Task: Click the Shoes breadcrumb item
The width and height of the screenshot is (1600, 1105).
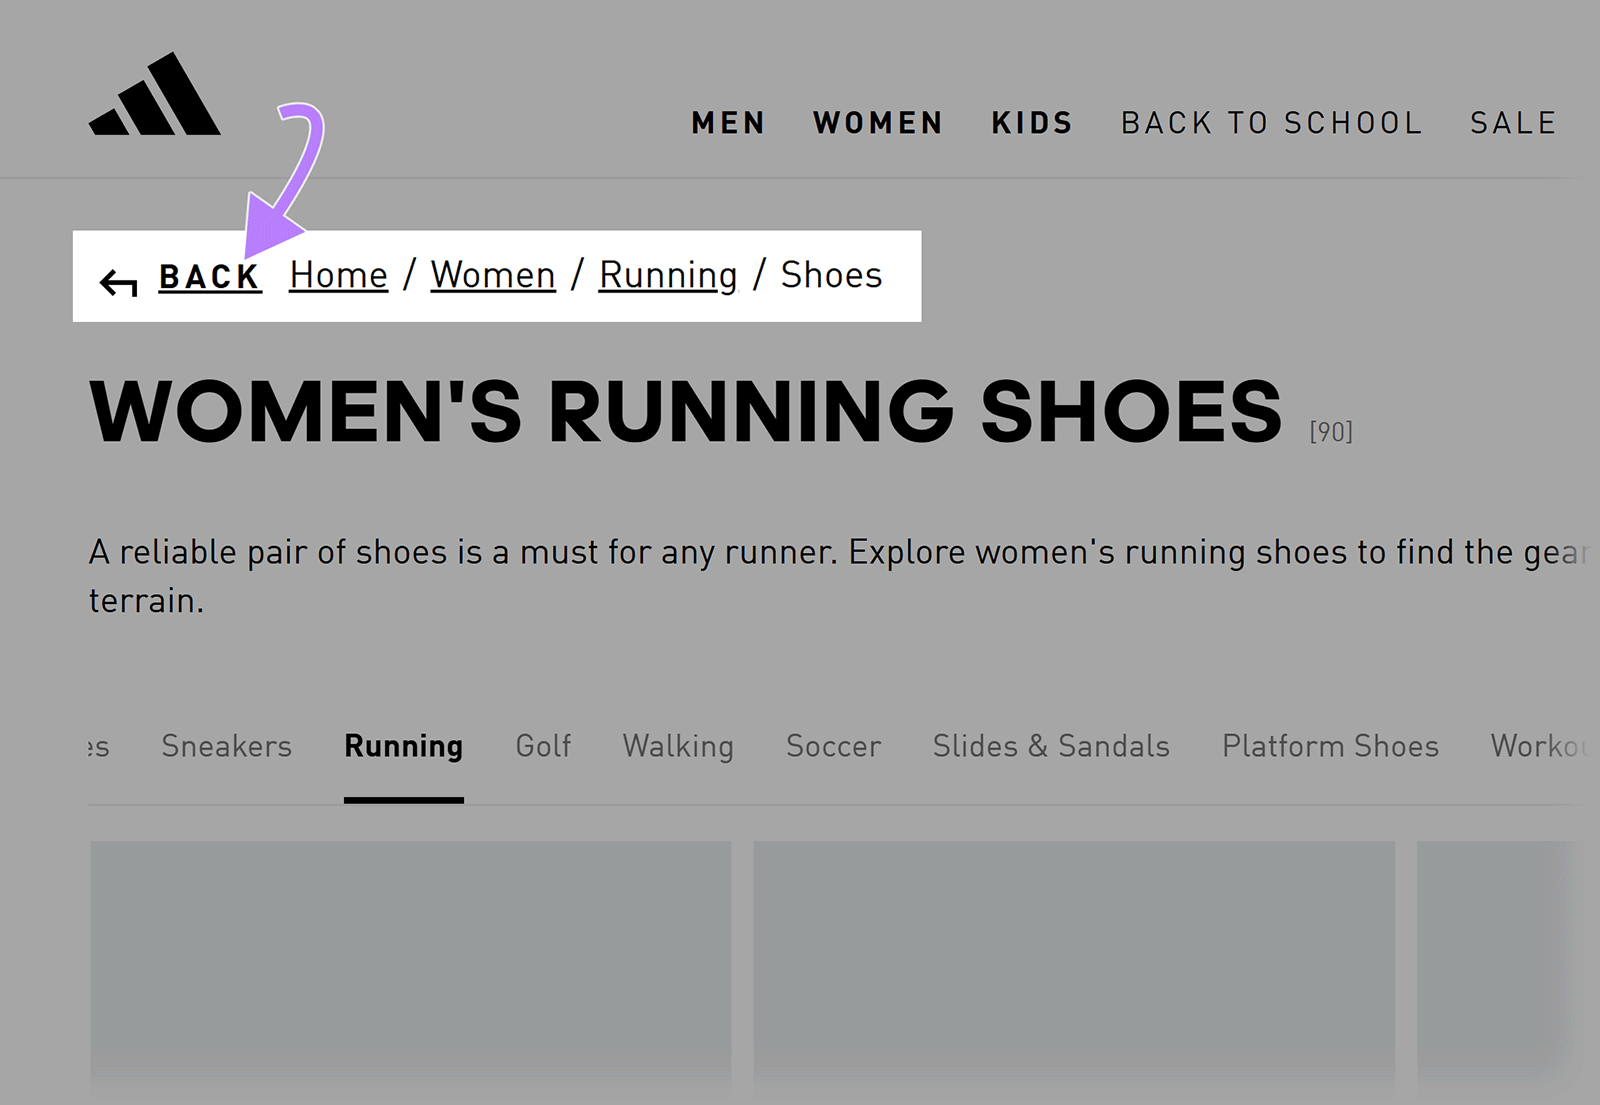Action: tap(831, 275)
